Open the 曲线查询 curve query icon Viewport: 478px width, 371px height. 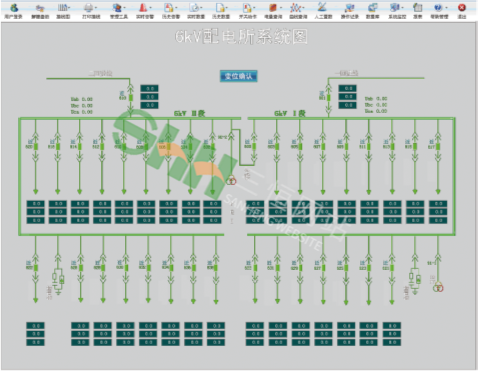coord(295,8)
